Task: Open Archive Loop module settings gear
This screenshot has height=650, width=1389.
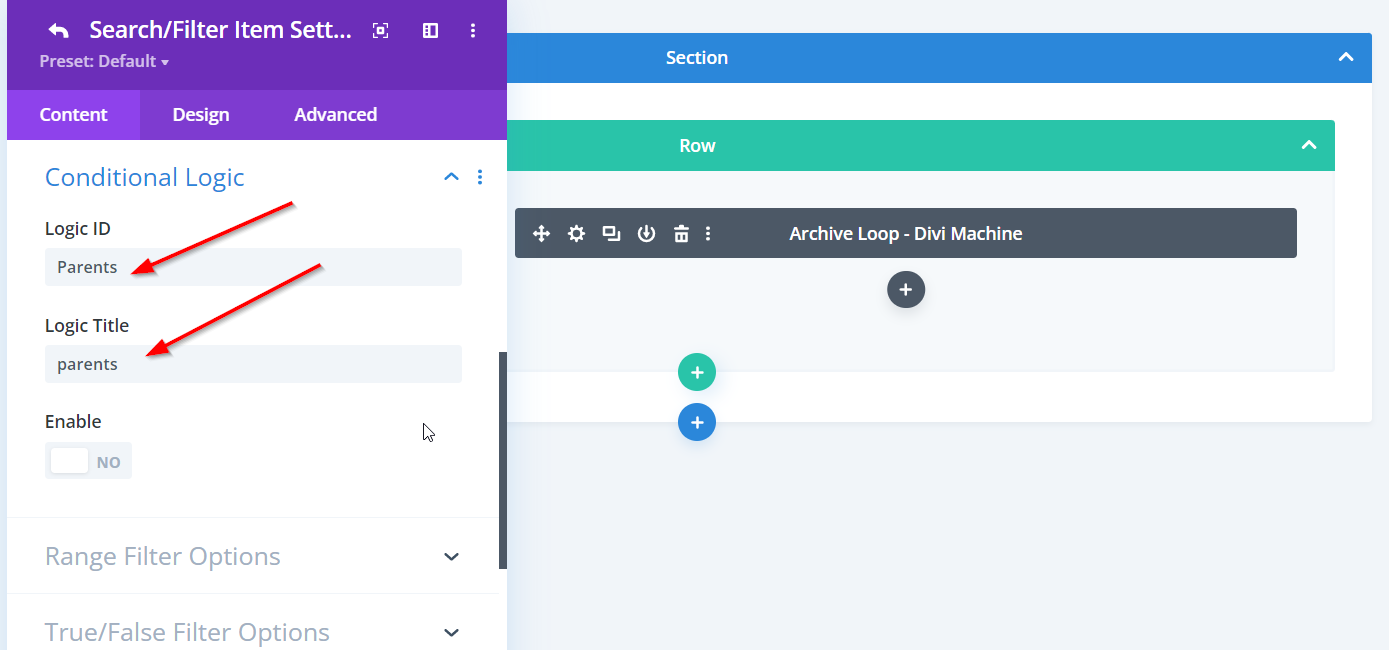Action: tap(576, 234)
